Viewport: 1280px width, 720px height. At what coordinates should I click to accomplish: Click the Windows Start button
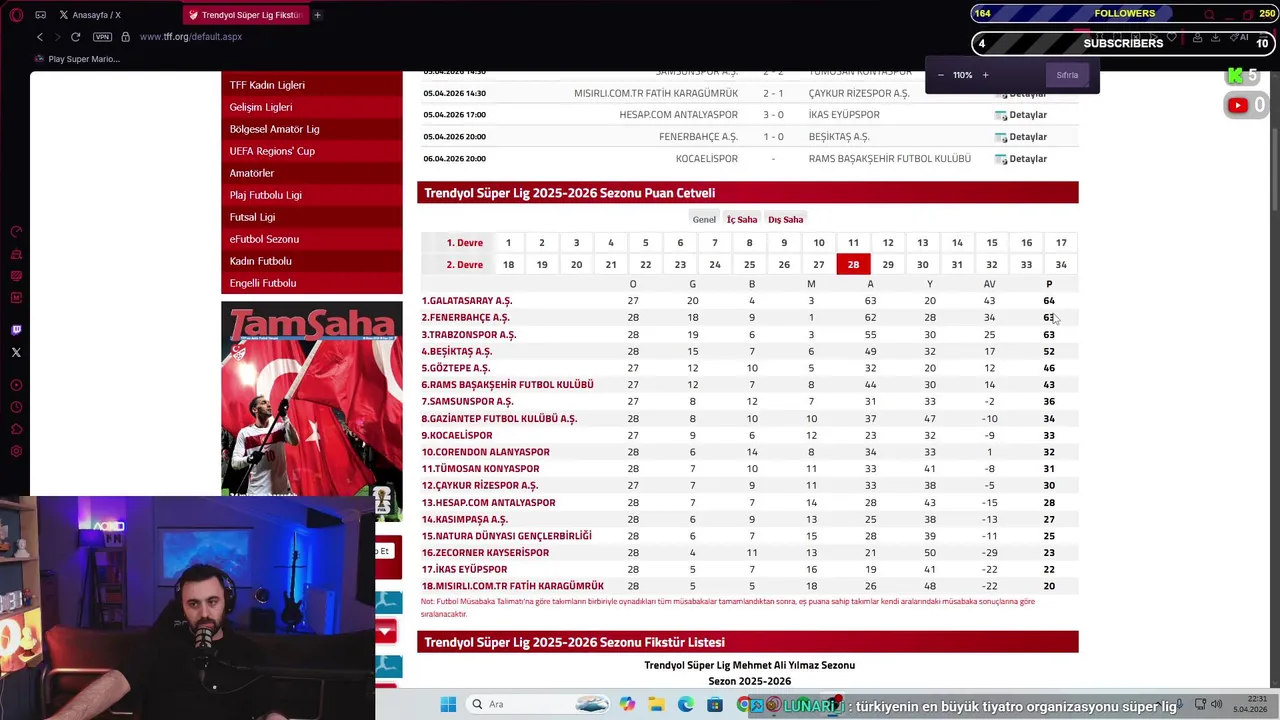[x=448, y=704]
